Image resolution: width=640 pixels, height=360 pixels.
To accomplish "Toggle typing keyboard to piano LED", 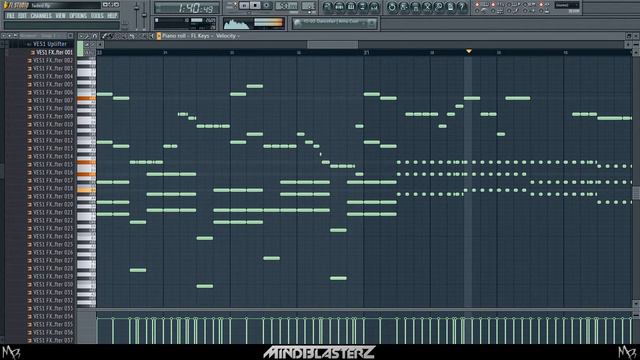I will pyautogui.click(x=477, y=4).
